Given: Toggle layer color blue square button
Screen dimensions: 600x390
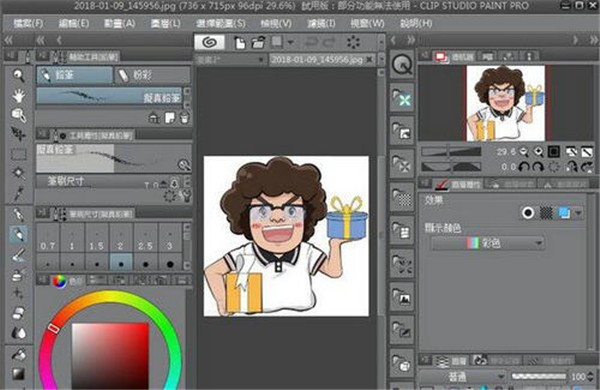Looking at the screenshot, I should (564, 212).
